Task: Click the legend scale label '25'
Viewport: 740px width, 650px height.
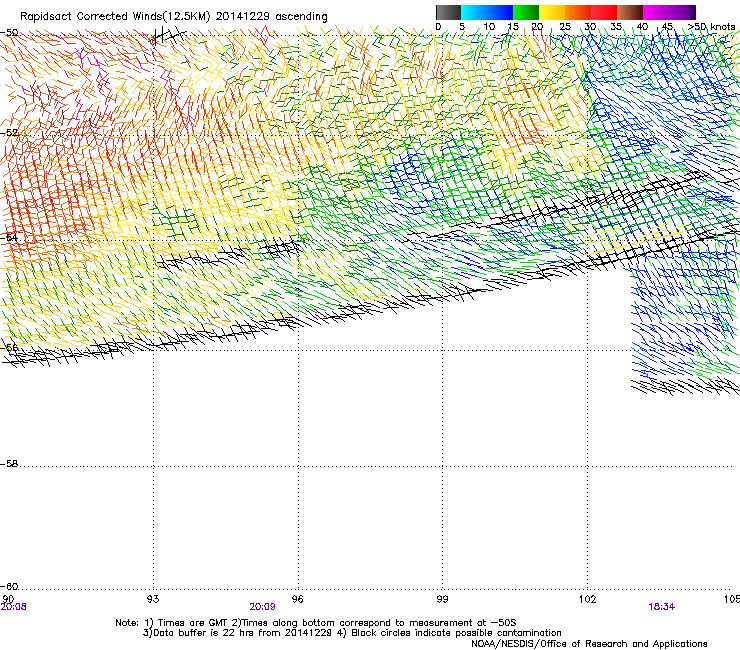Action: point(564,27)
